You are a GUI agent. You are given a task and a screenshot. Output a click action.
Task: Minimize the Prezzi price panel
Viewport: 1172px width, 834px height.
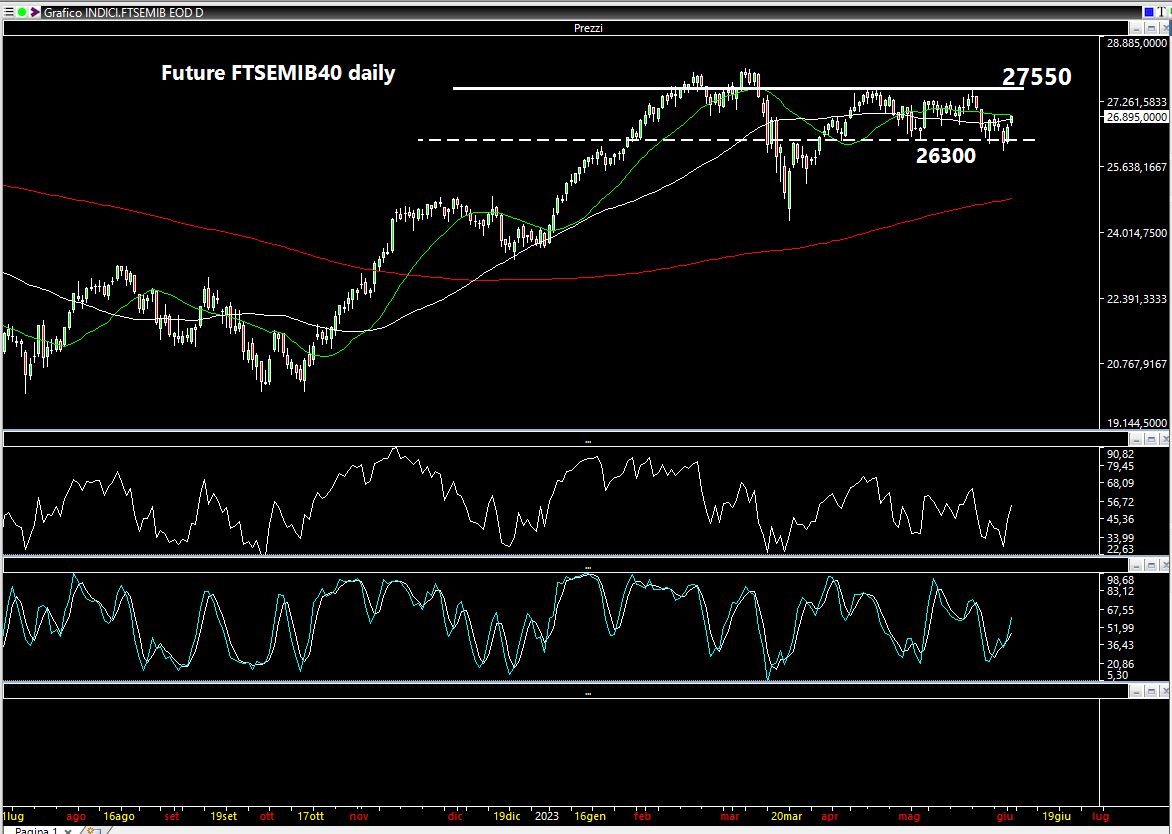click(1136, 28)
